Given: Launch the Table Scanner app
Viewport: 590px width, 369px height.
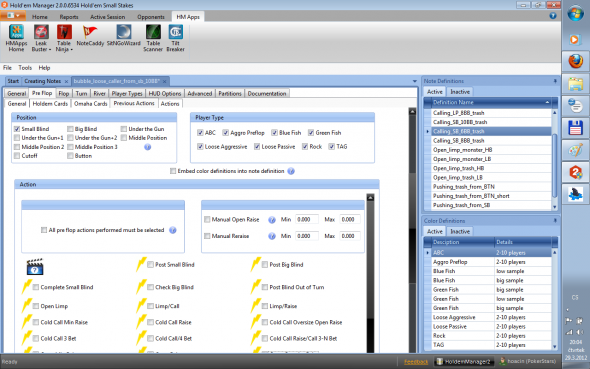Looking at the screenshot, I should click(153, 38).
